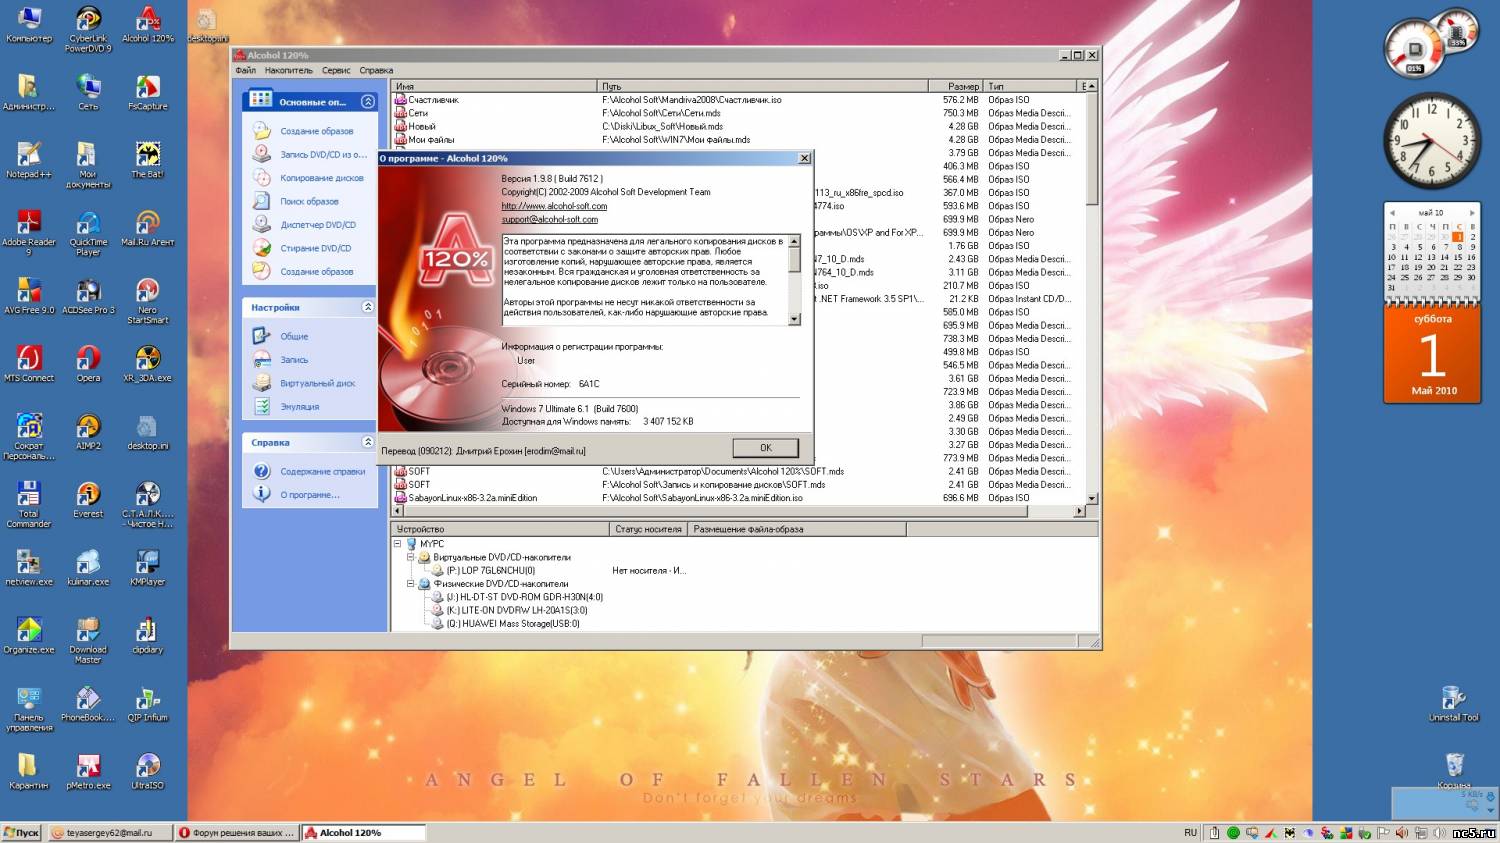The height and width of the screenshot is (843, 1500).
Task: Open Копирование дисков in the sidebar
Action: point(321,178)
